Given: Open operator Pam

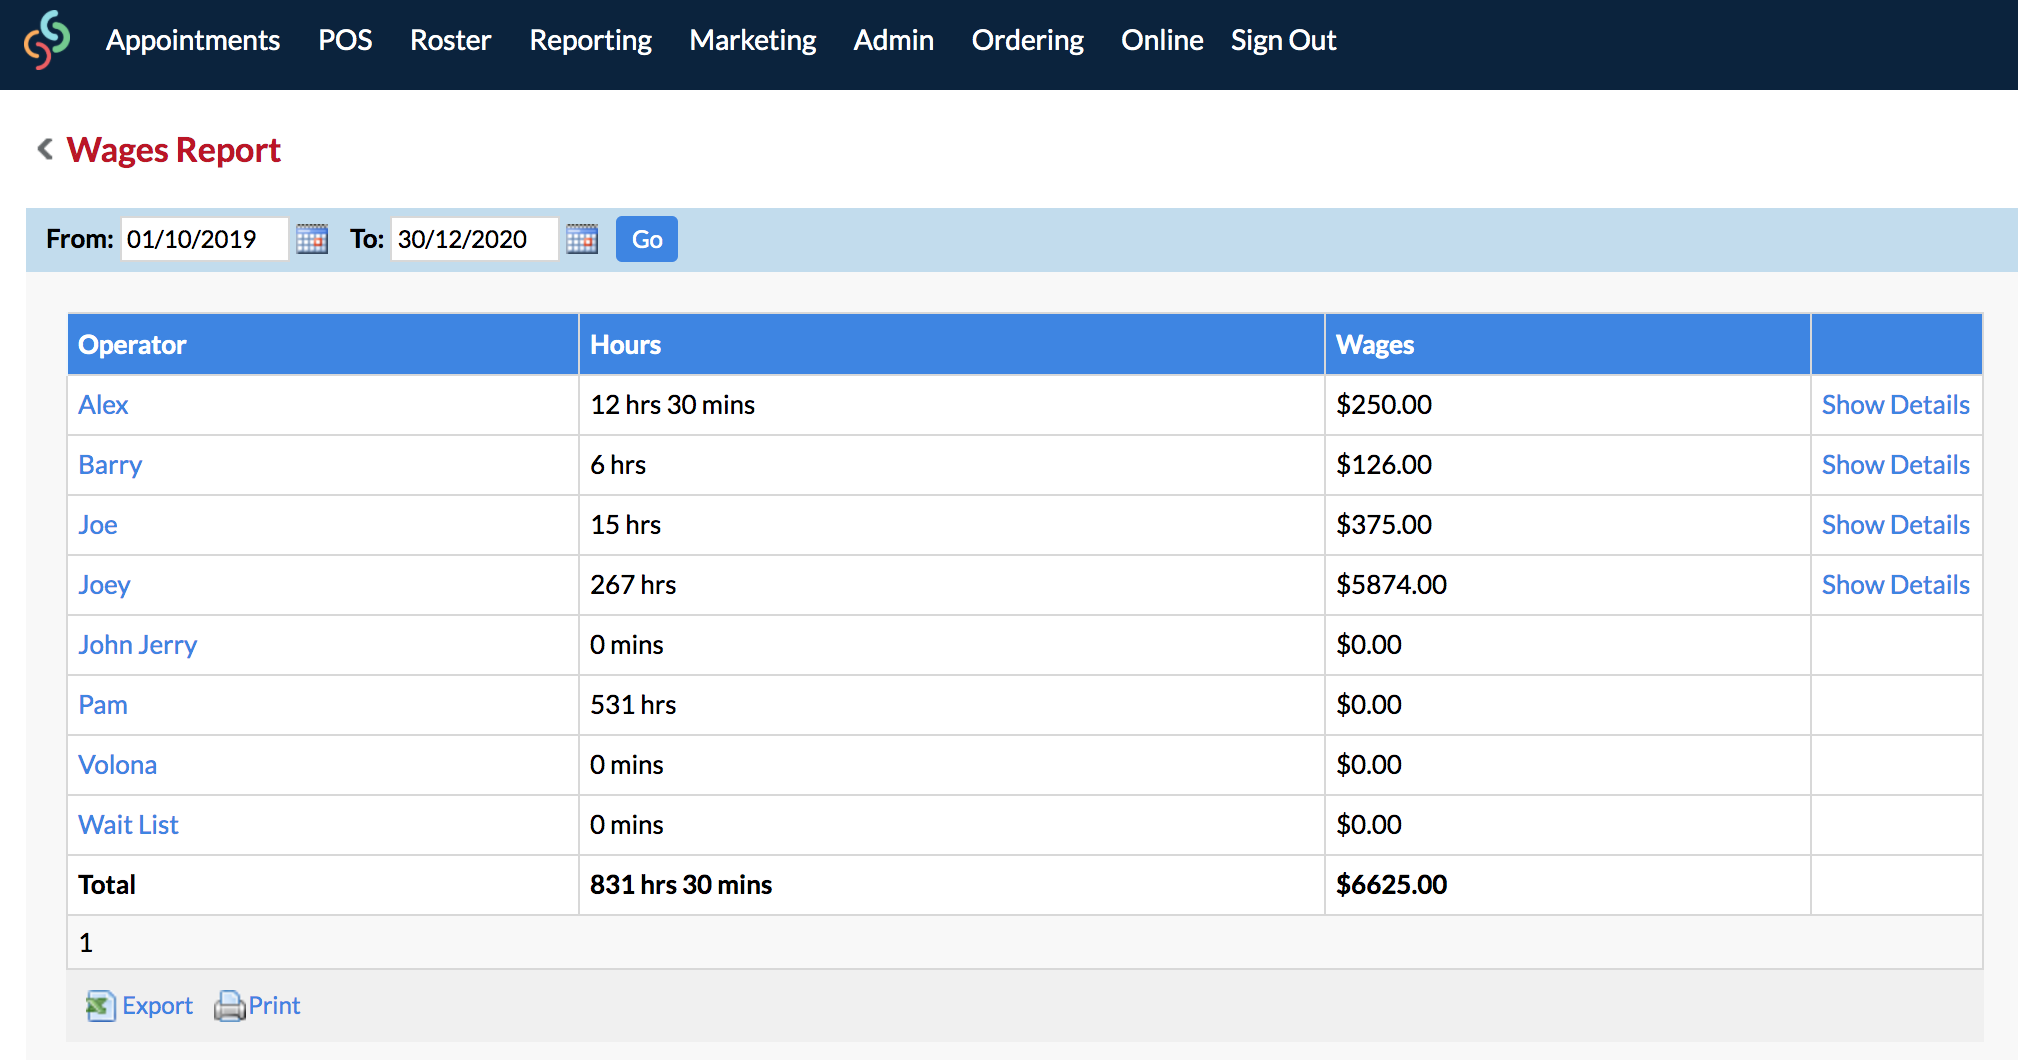Looking at the screenshot, I should tap(103, 705).
